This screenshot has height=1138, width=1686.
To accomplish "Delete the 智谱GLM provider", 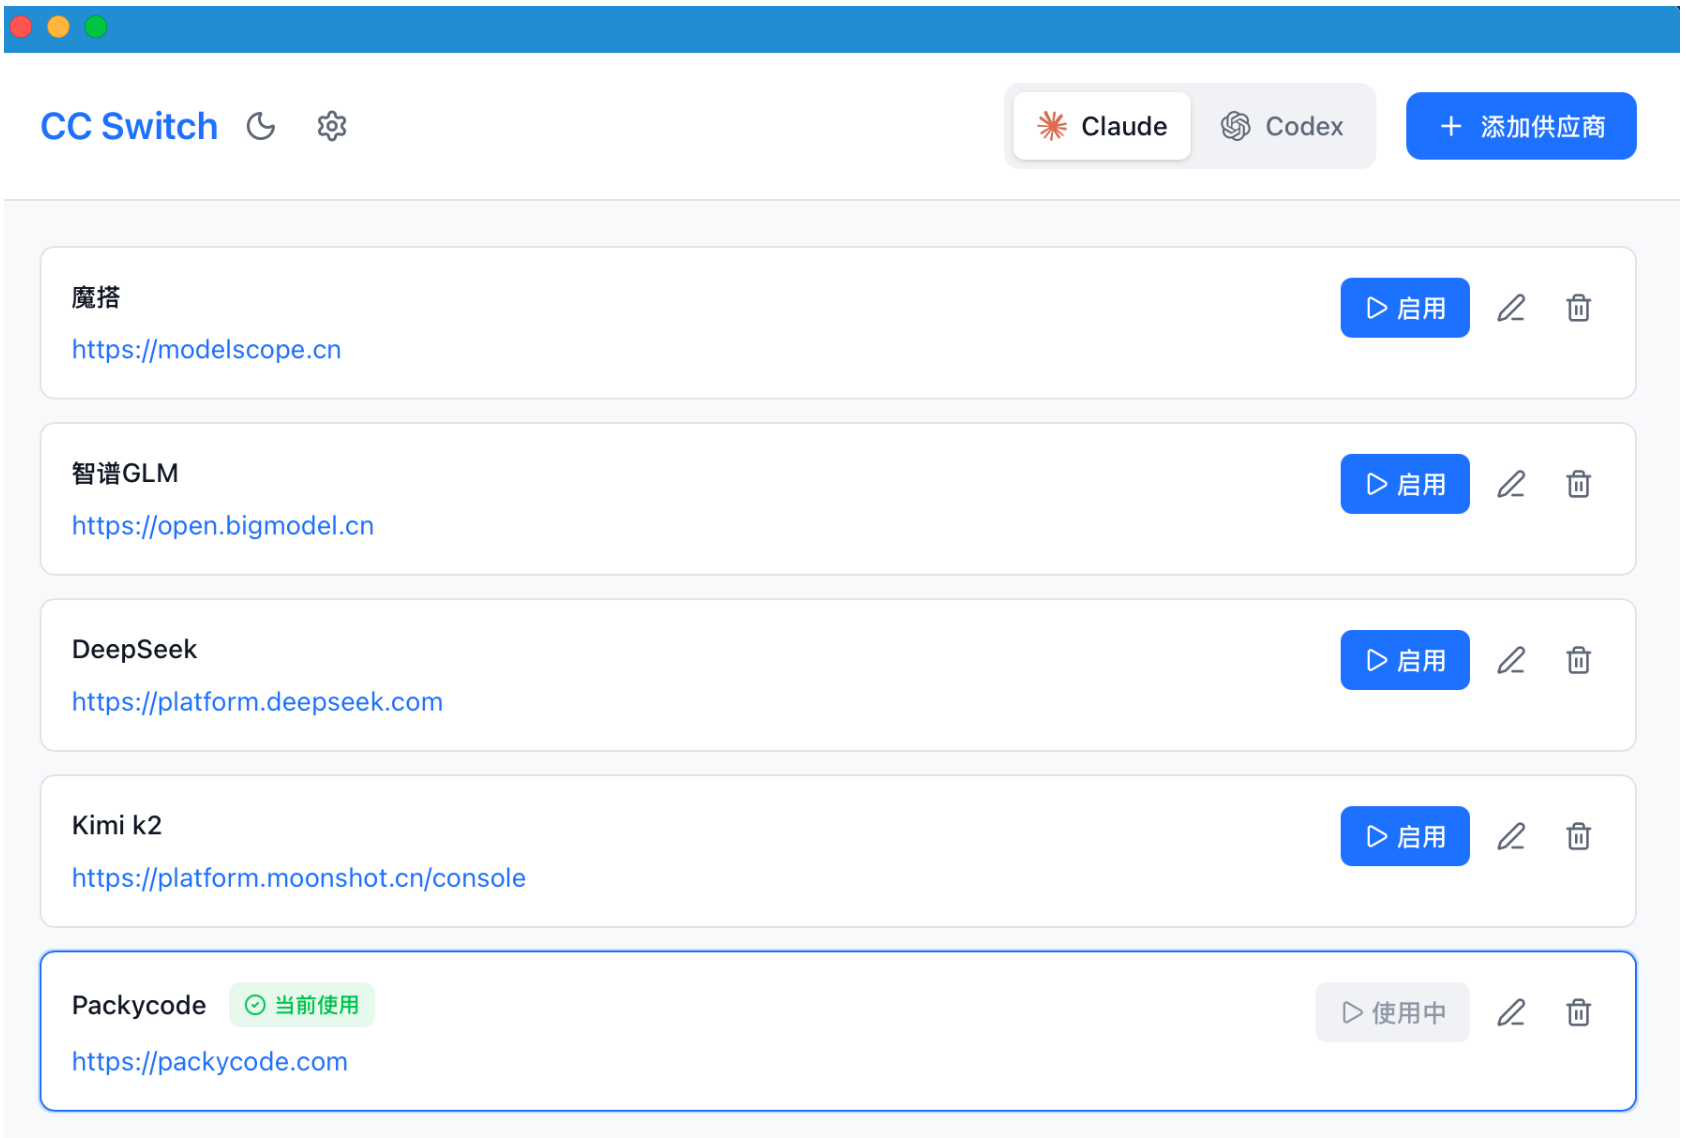I will (x=1579, y=484).
